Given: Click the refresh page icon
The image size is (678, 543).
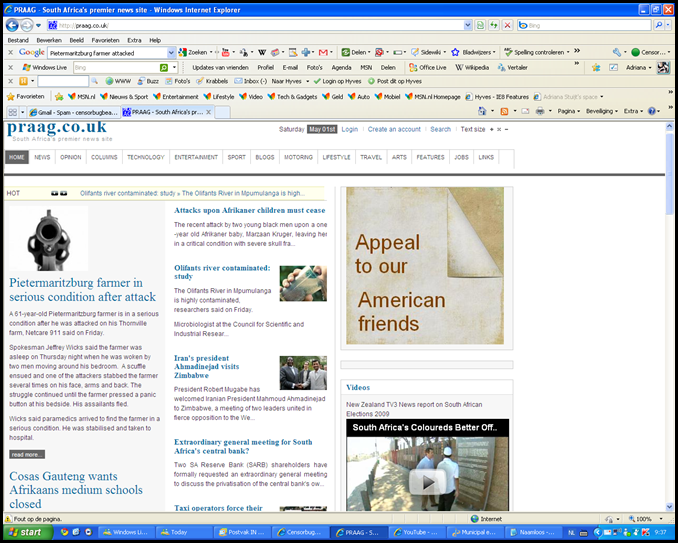Looking at the screenshot, I should pyautogui.click(x=493, y=26).
